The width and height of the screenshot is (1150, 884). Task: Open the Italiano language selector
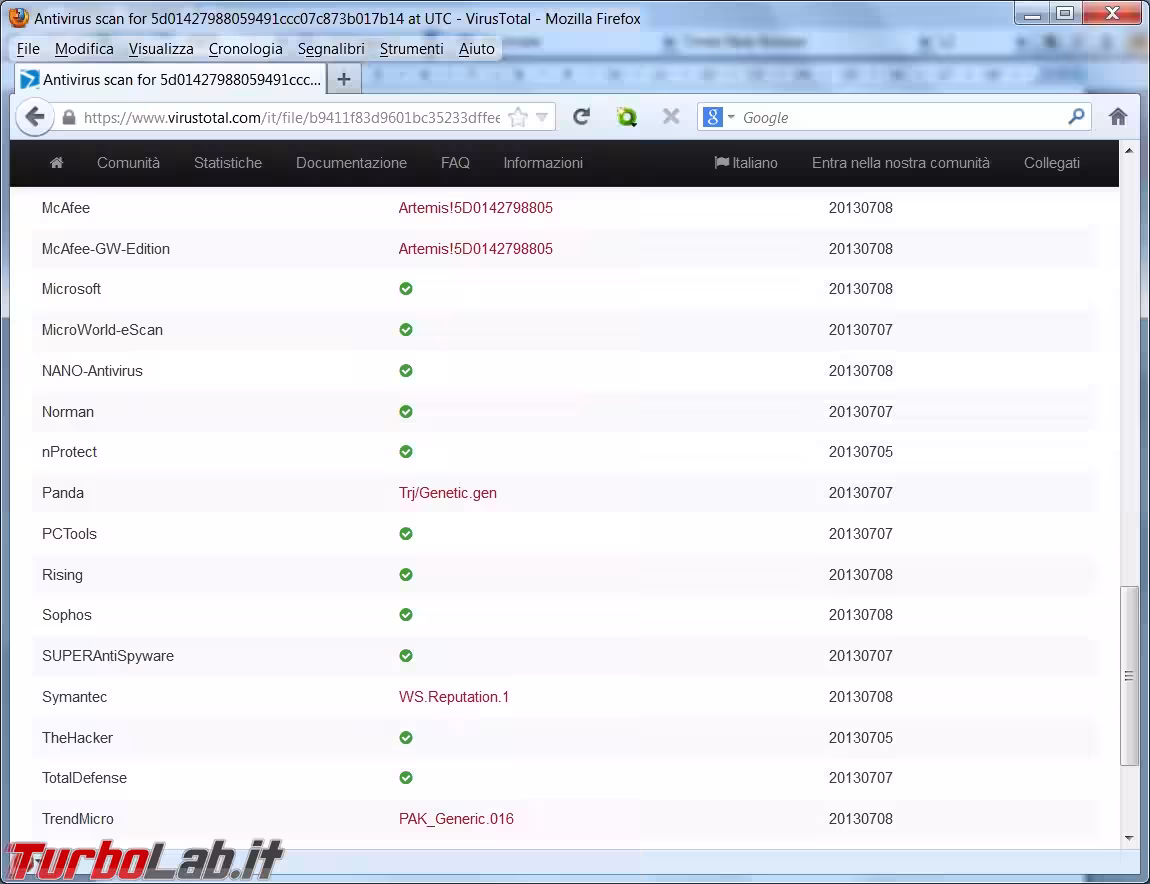click(746, 163)
